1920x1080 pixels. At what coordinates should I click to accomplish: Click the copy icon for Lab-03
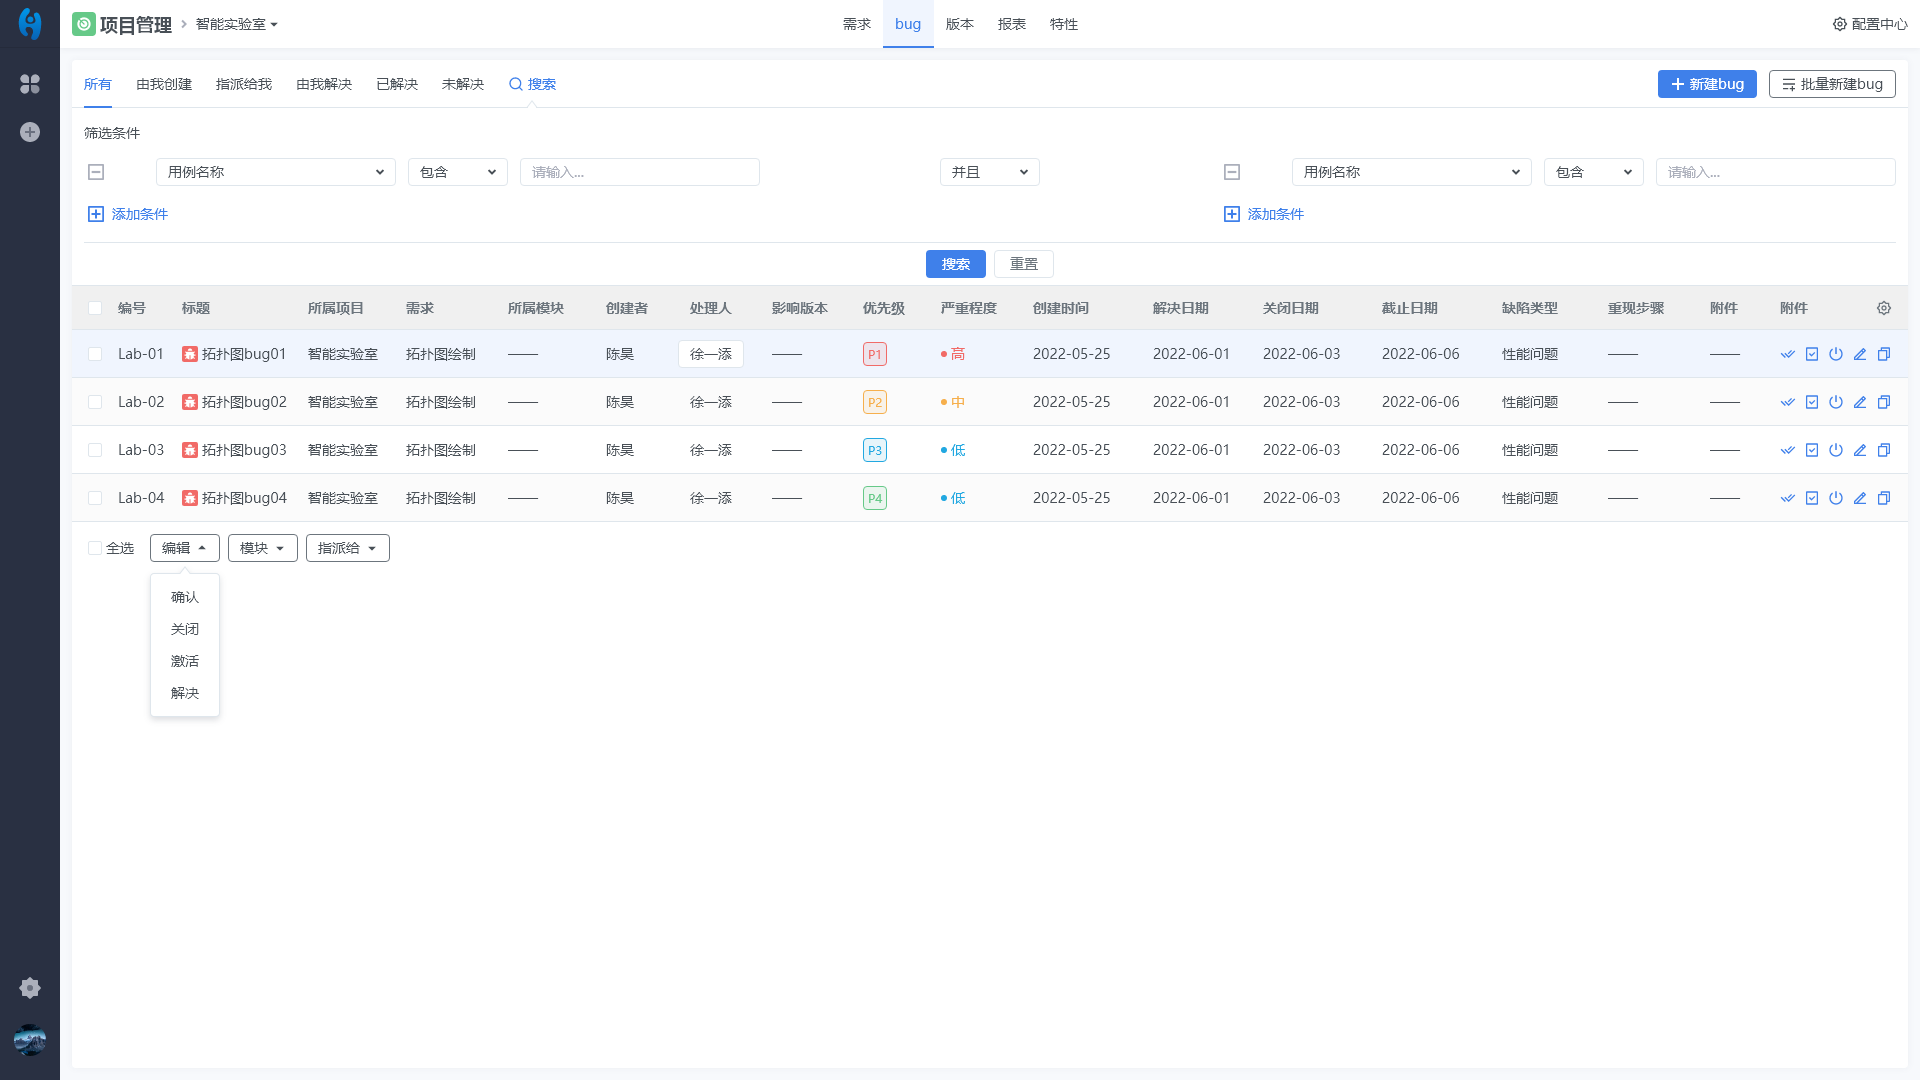1884,450
